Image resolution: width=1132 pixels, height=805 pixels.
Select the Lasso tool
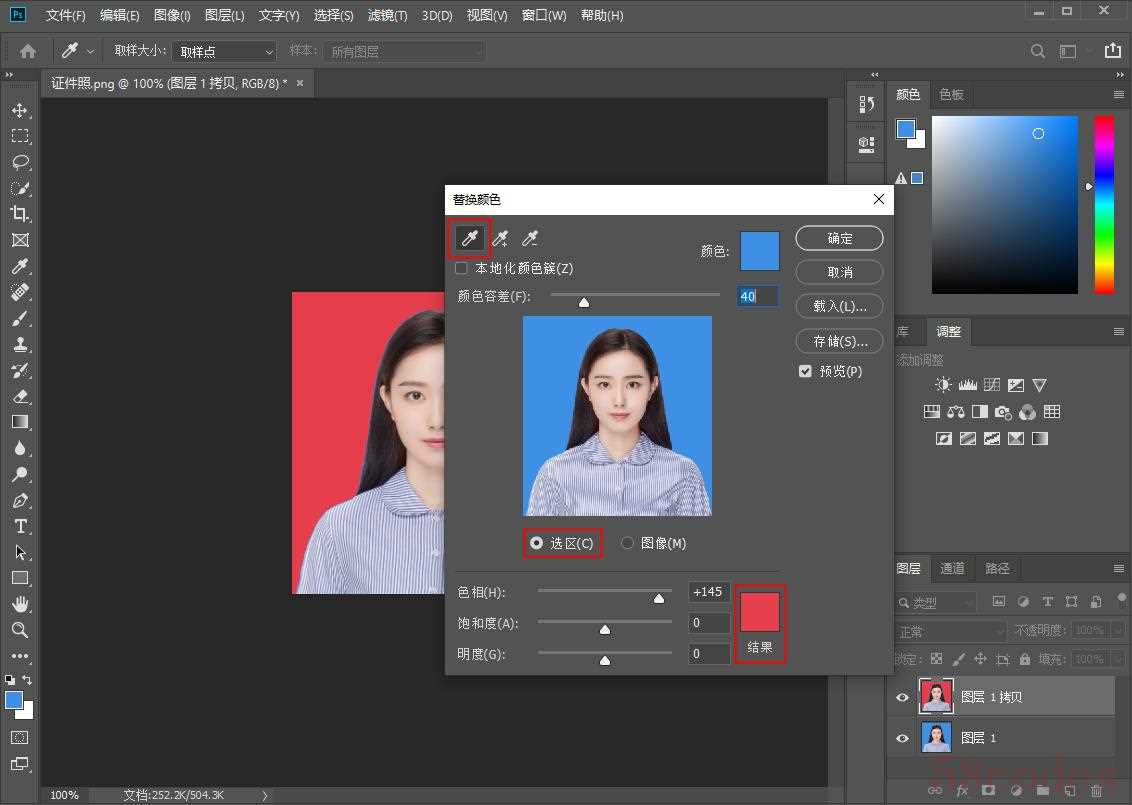[x=20, y=162]
